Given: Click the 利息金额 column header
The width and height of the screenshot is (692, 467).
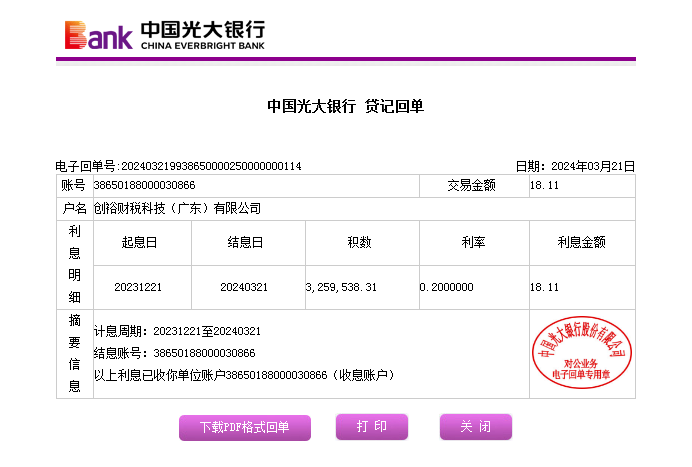Looking at the screenshot, I should (x=582, y=242).
